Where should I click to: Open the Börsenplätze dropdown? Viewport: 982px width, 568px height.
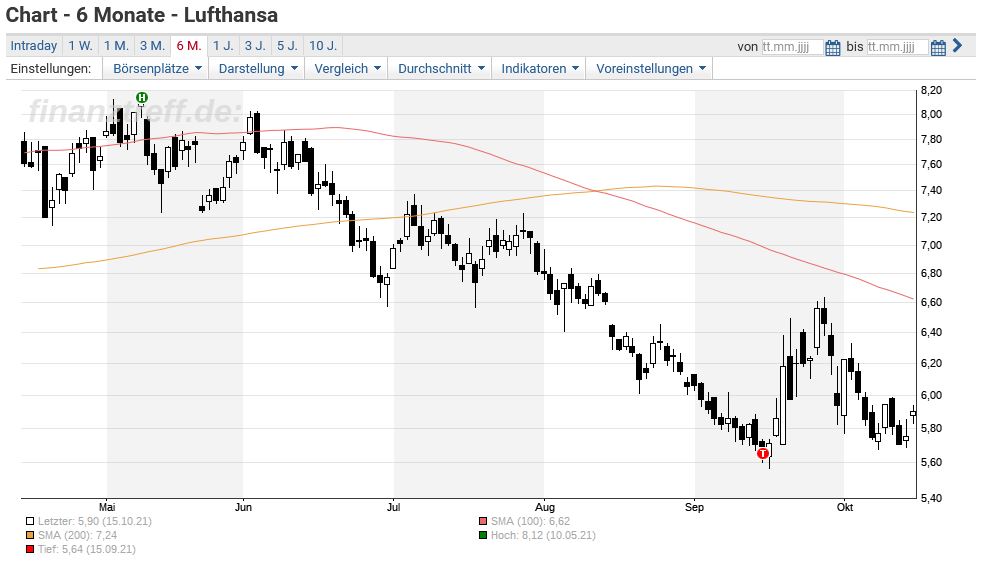tap(157, 69)
